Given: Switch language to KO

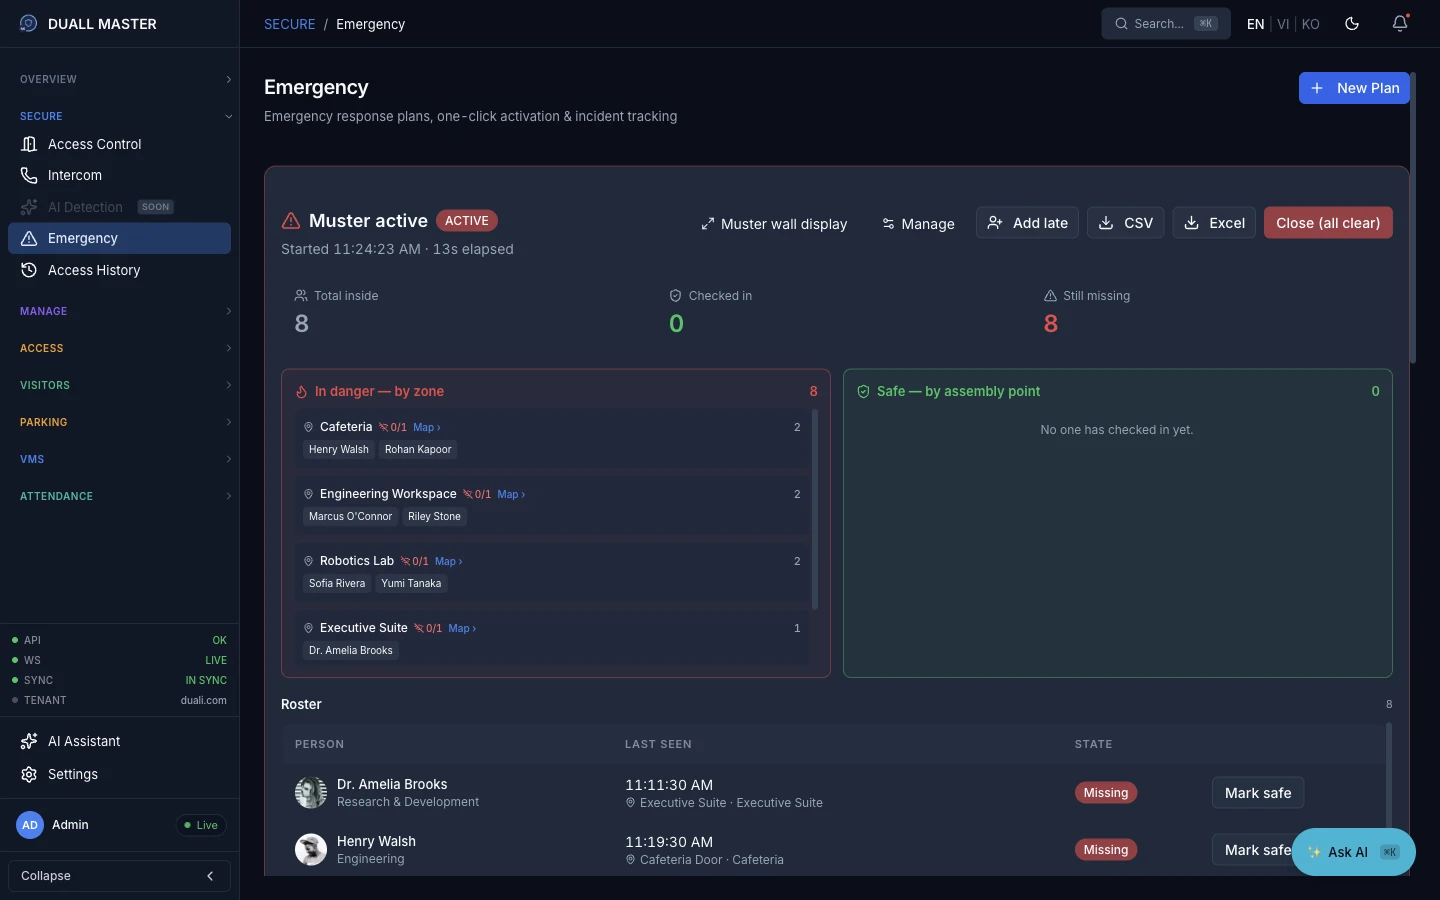Looking at the screenshot, I should click(1311, 24).
